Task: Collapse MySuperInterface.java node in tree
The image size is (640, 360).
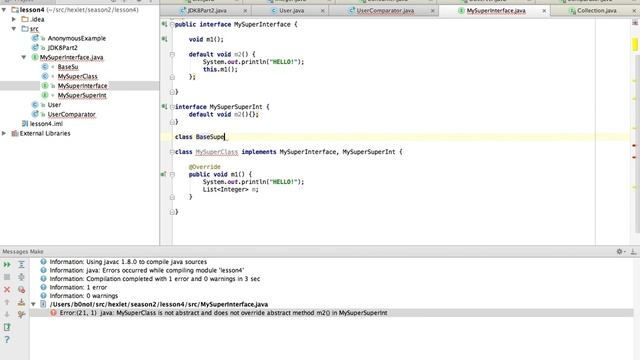Action: [x=24, y=57]
